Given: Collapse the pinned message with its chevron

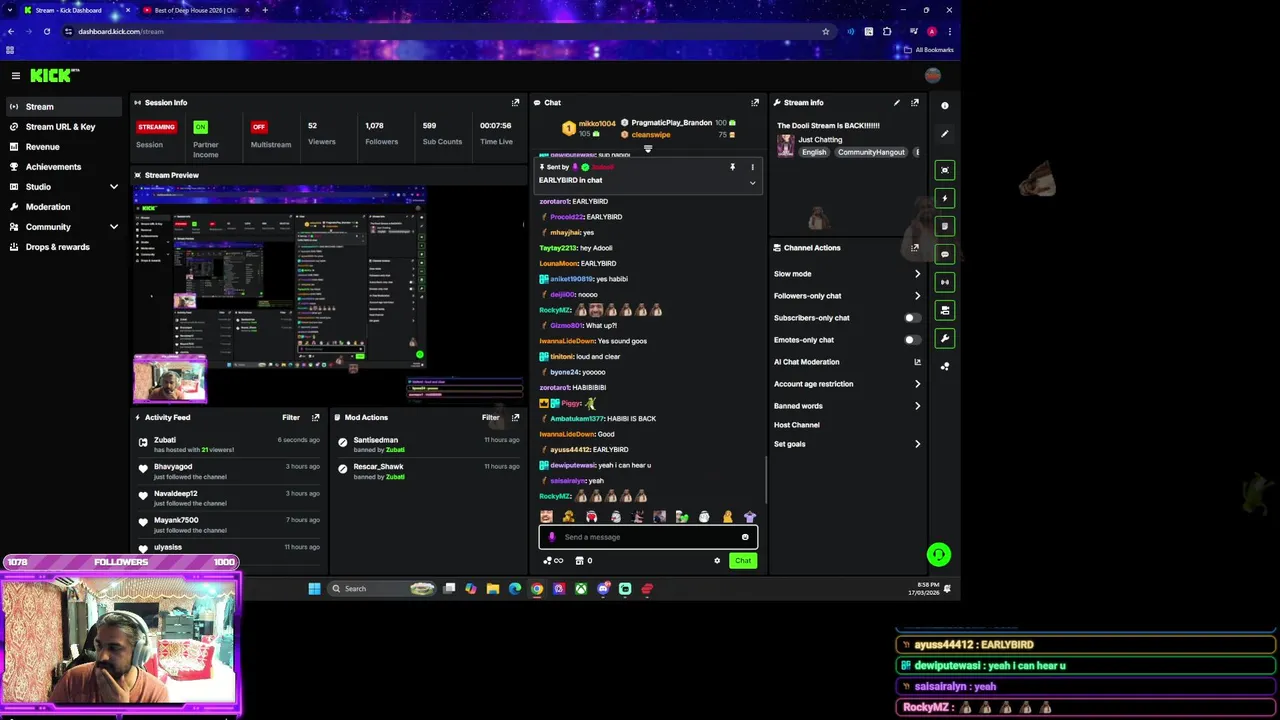Looking at the screenshot, I should [x=752, y=183].
